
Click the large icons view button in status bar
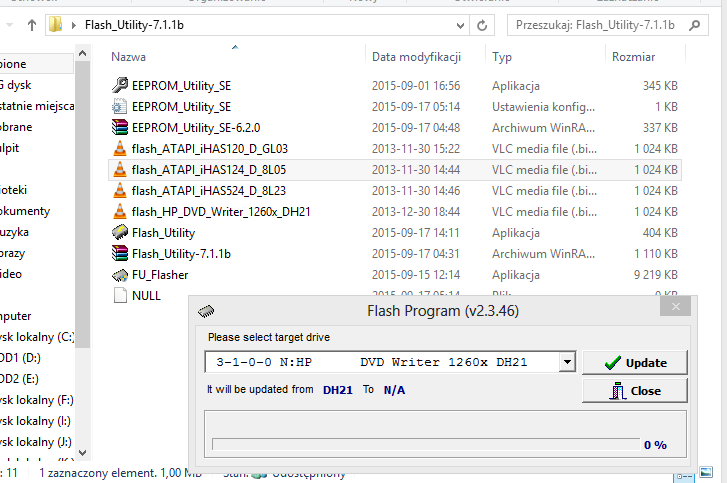(706, 472)
